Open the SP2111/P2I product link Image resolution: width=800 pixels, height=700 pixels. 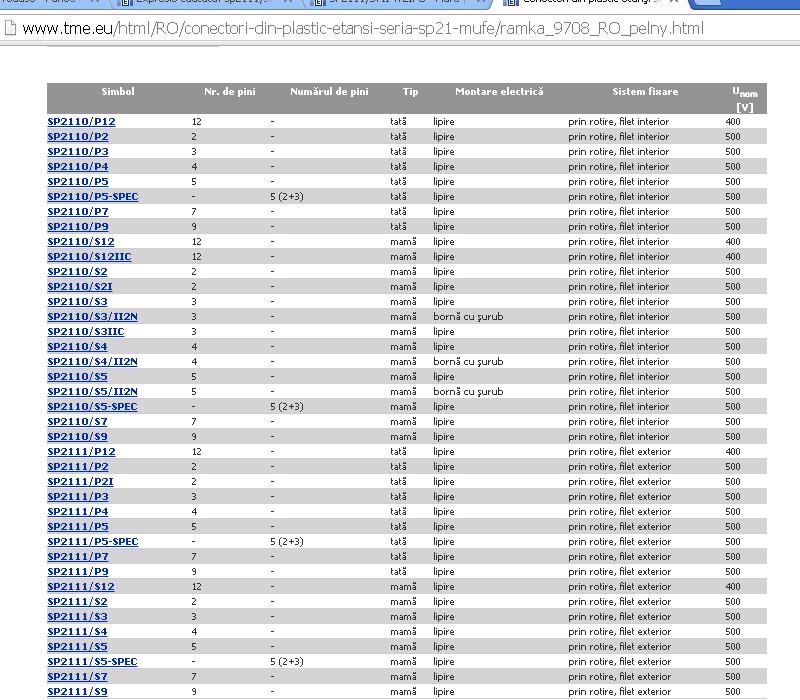[81, 482]
